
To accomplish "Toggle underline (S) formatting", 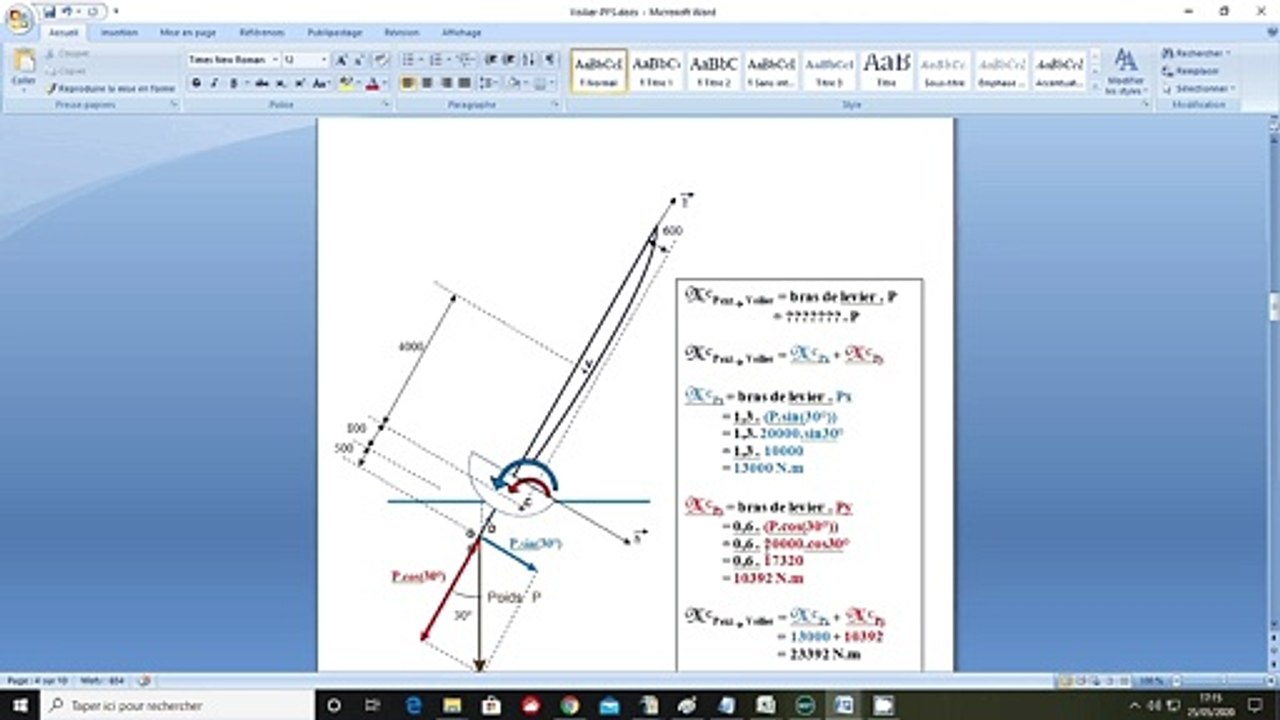I will point(235,83).
